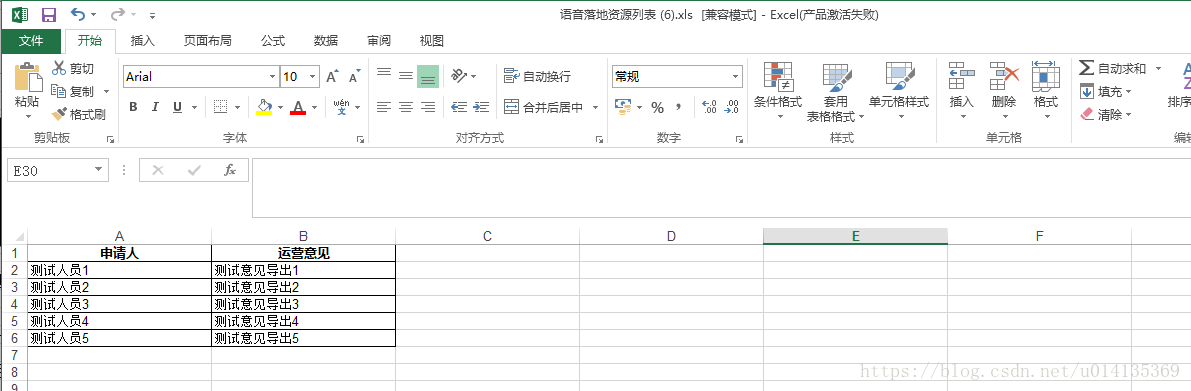Viewport: 1191px width, 391px height.
Task: Apply the red font color
Action: [x=298, y=107]
